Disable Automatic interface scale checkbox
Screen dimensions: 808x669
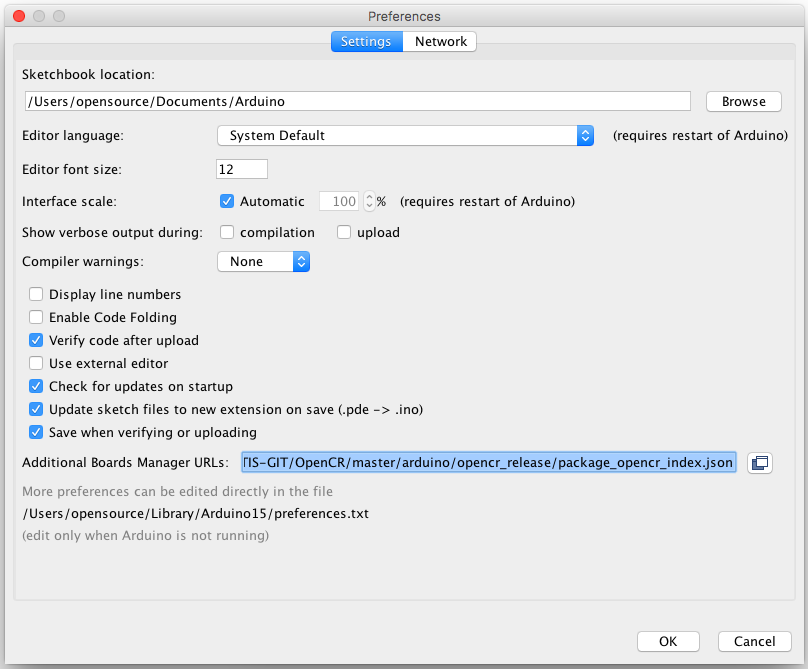point(227,201)
